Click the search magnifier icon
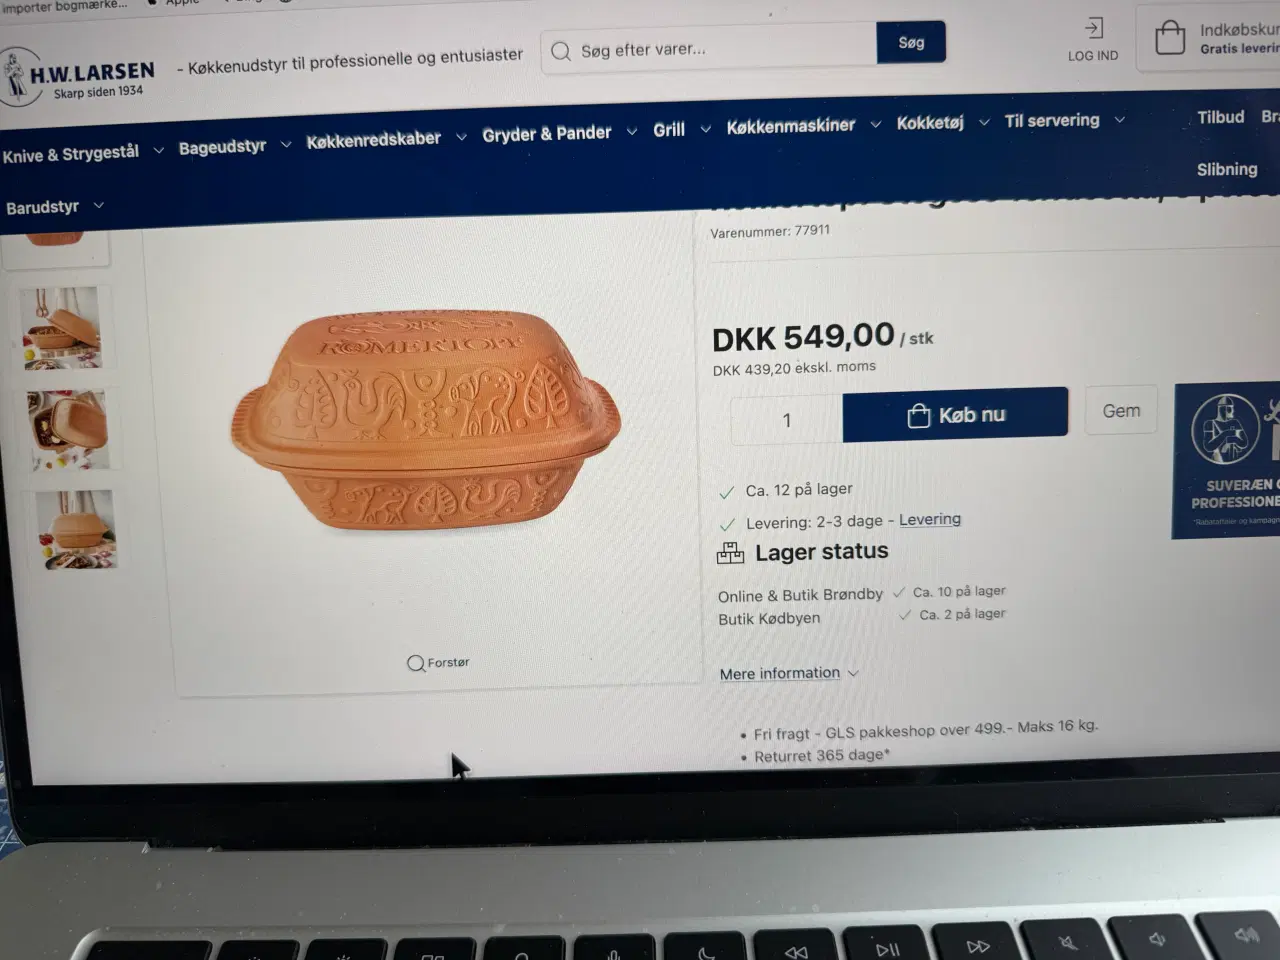 coord(561,51)
